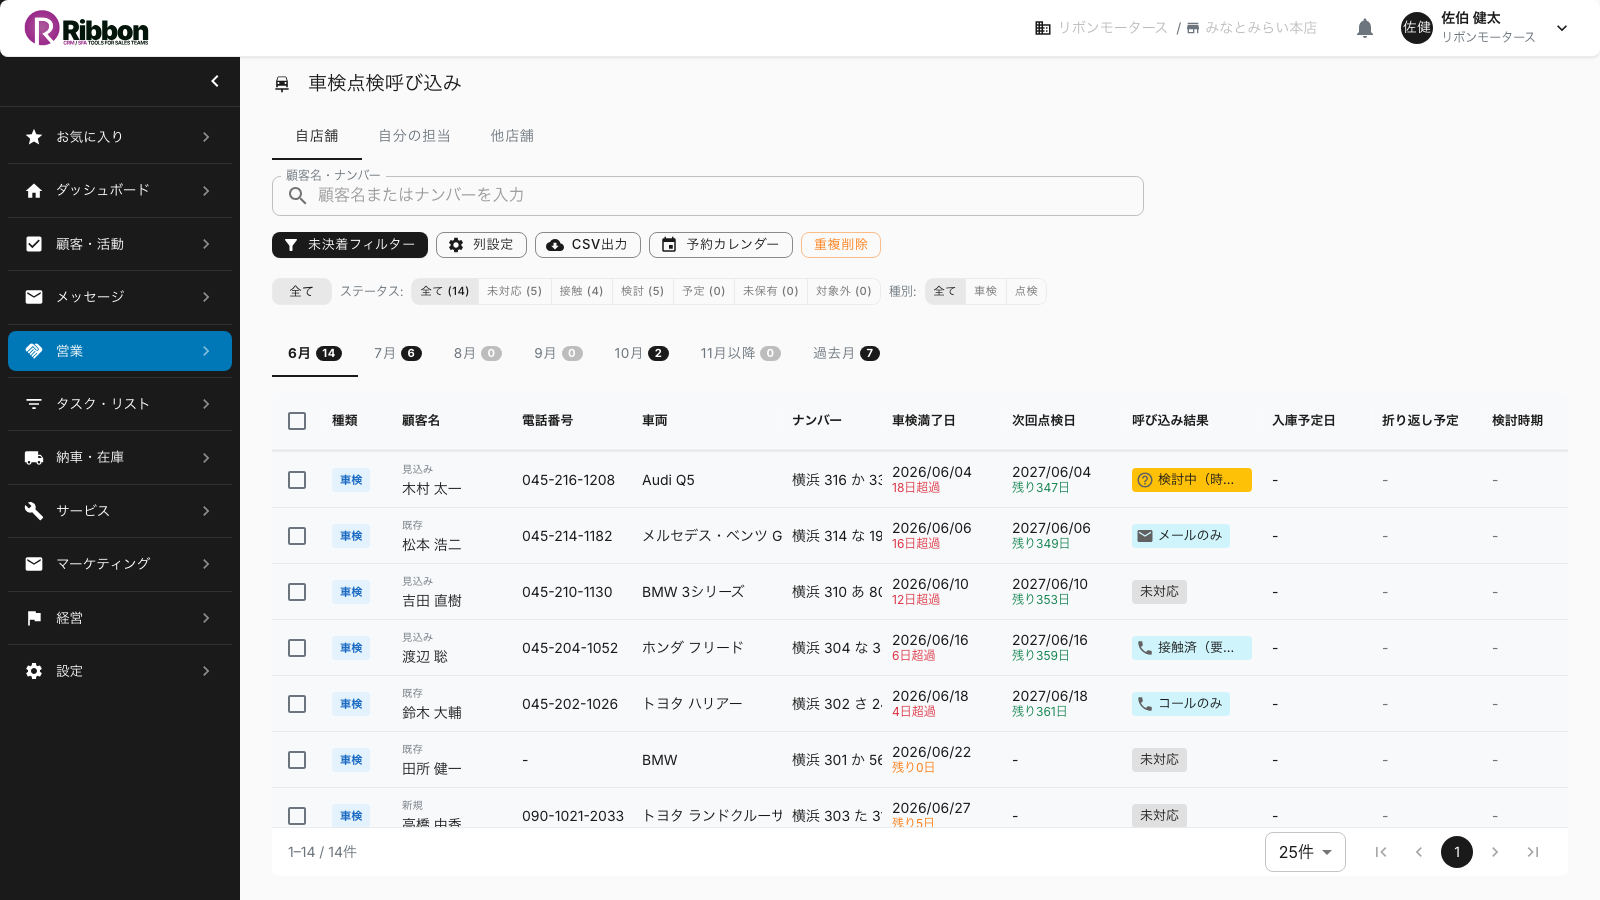This screenshot has height=900, width=1600.
Task: Toggle the select-all checkbox in table header
Action: pos(297,421)
